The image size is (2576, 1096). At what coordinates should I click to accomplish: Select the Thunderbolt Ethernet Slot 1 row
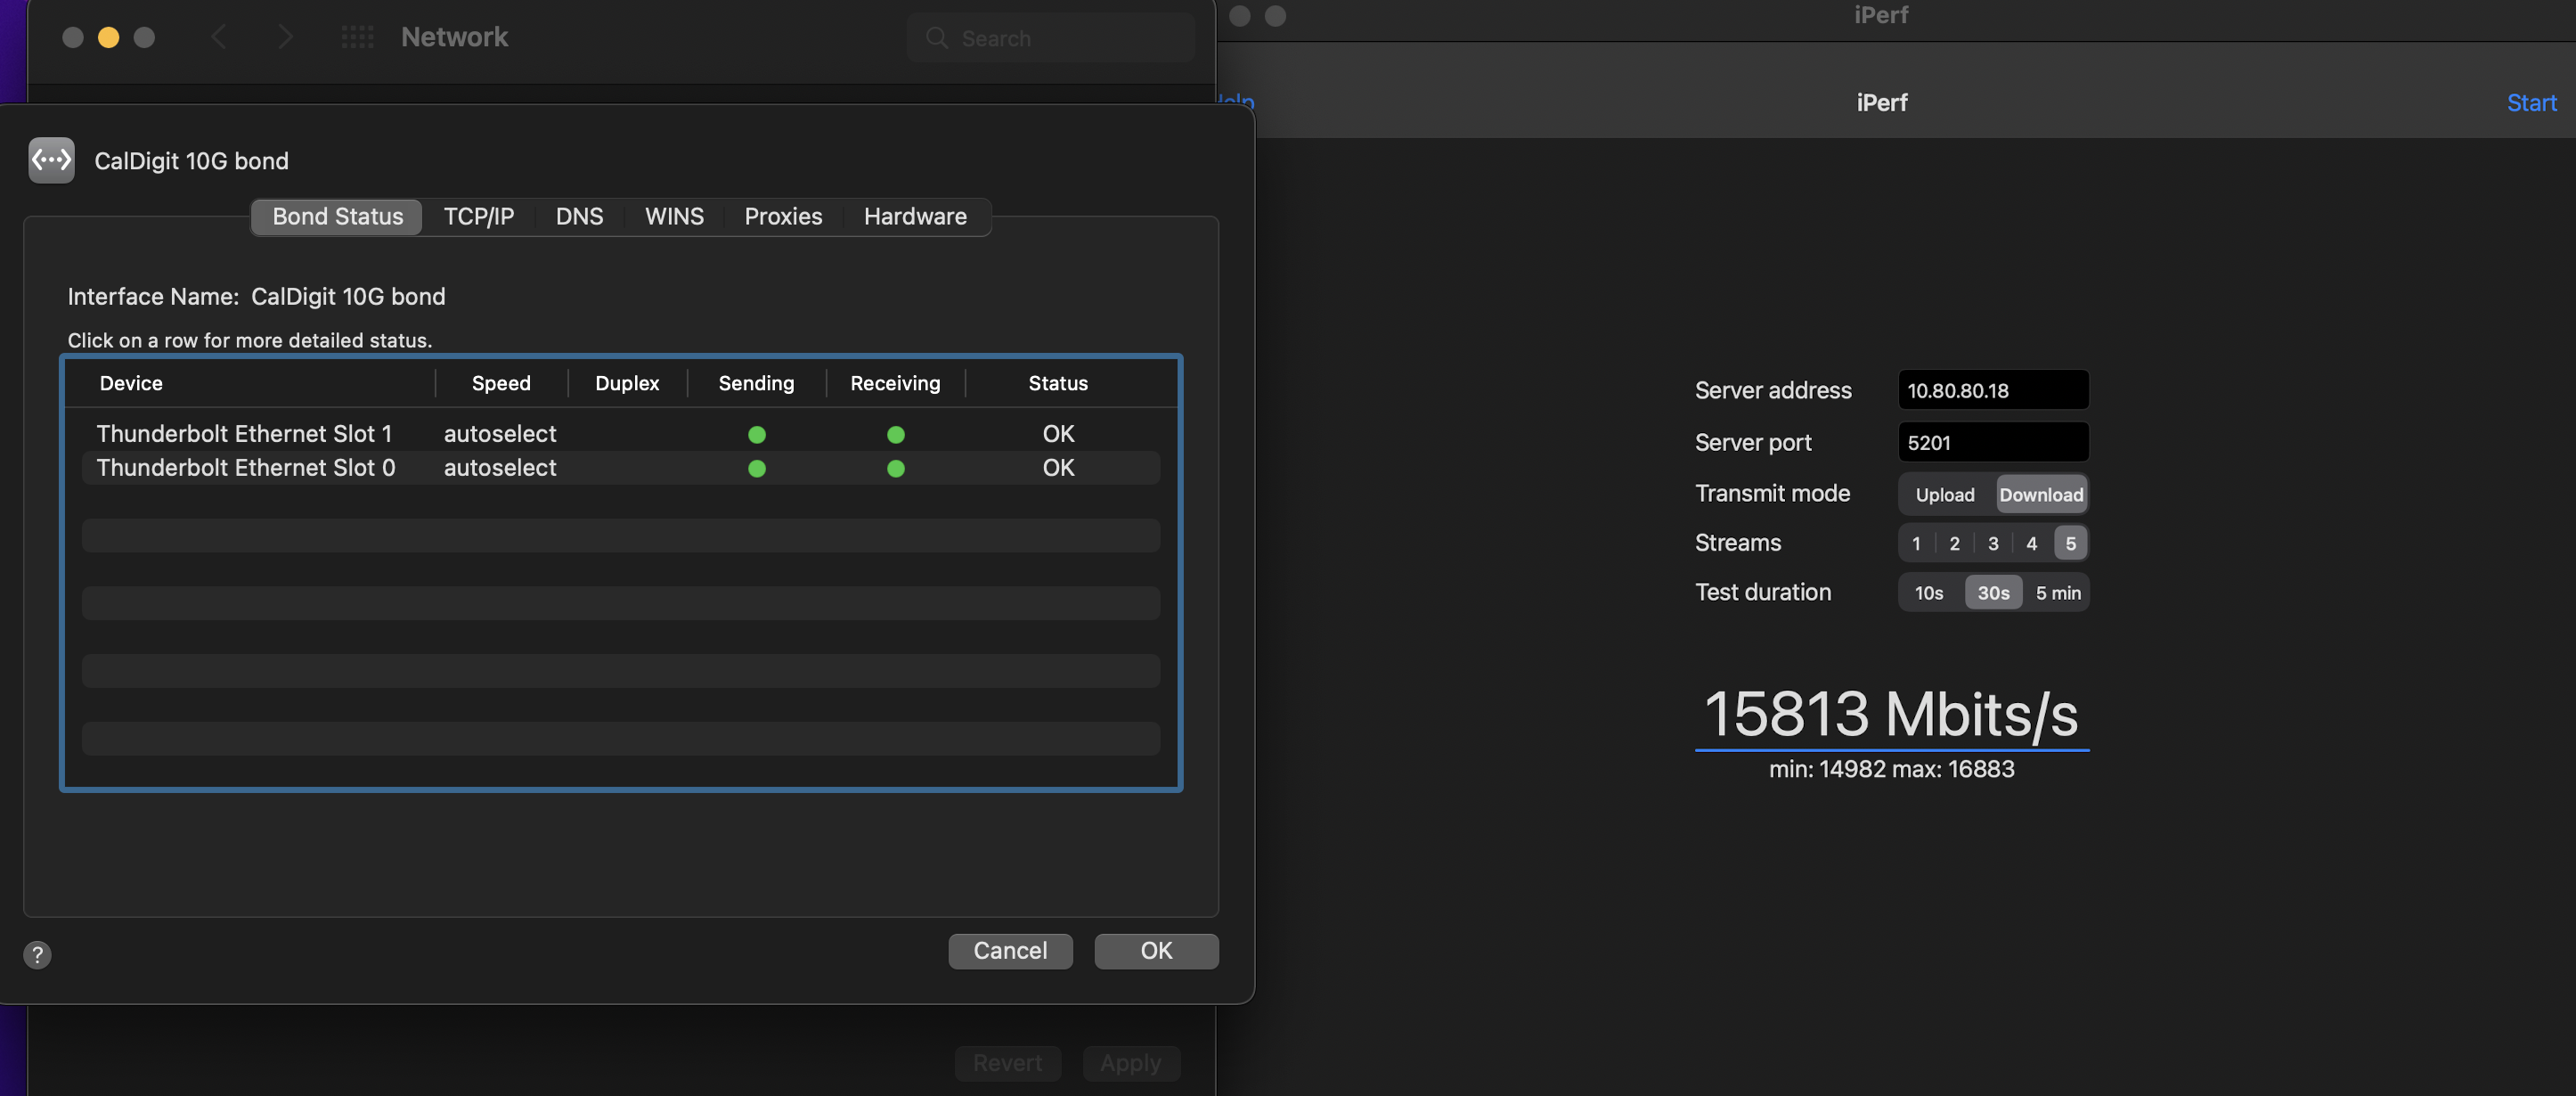tap(620, 434)
